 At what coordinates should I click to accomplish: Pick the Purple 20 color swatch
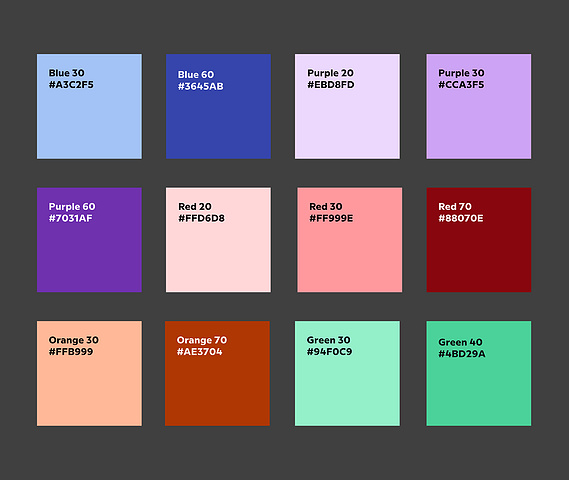point(347,106)
